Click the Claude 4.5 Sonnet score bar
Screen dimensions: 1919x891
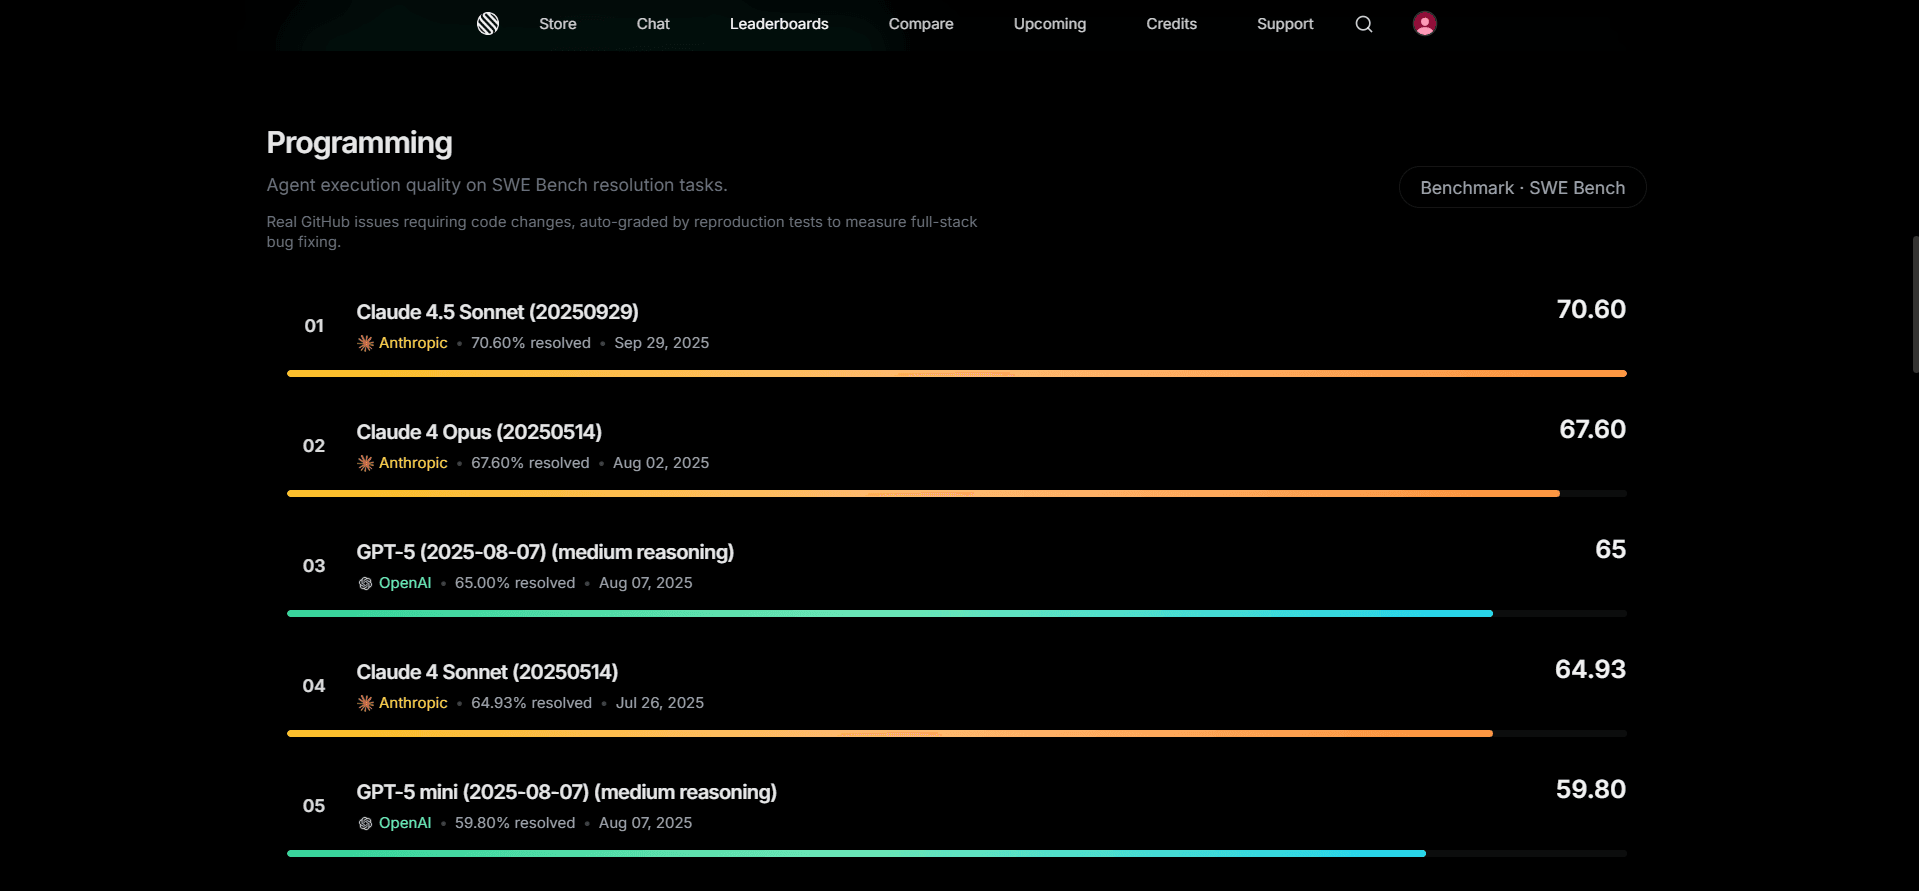(957, 373)
